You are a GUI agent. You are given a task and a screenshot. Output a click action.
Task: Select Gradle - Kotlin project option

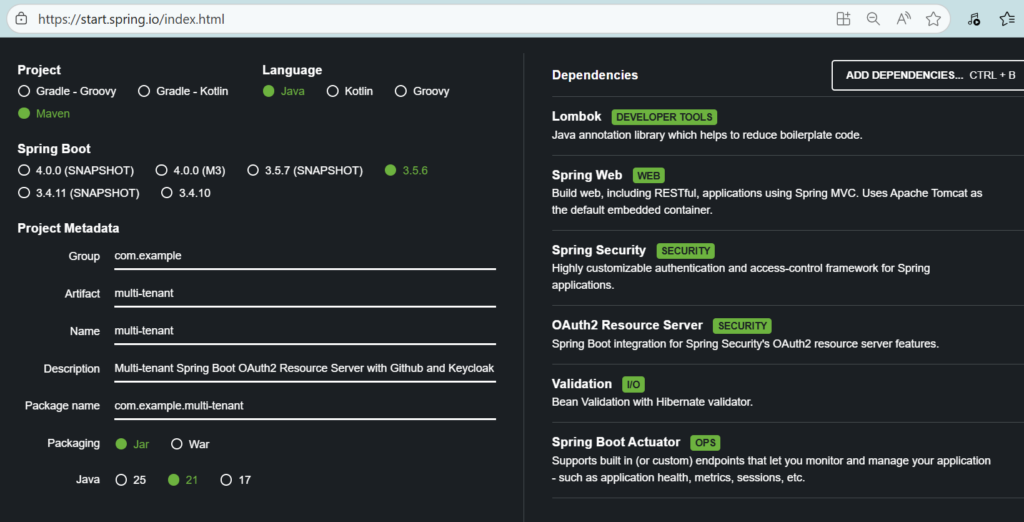(184, 91)
